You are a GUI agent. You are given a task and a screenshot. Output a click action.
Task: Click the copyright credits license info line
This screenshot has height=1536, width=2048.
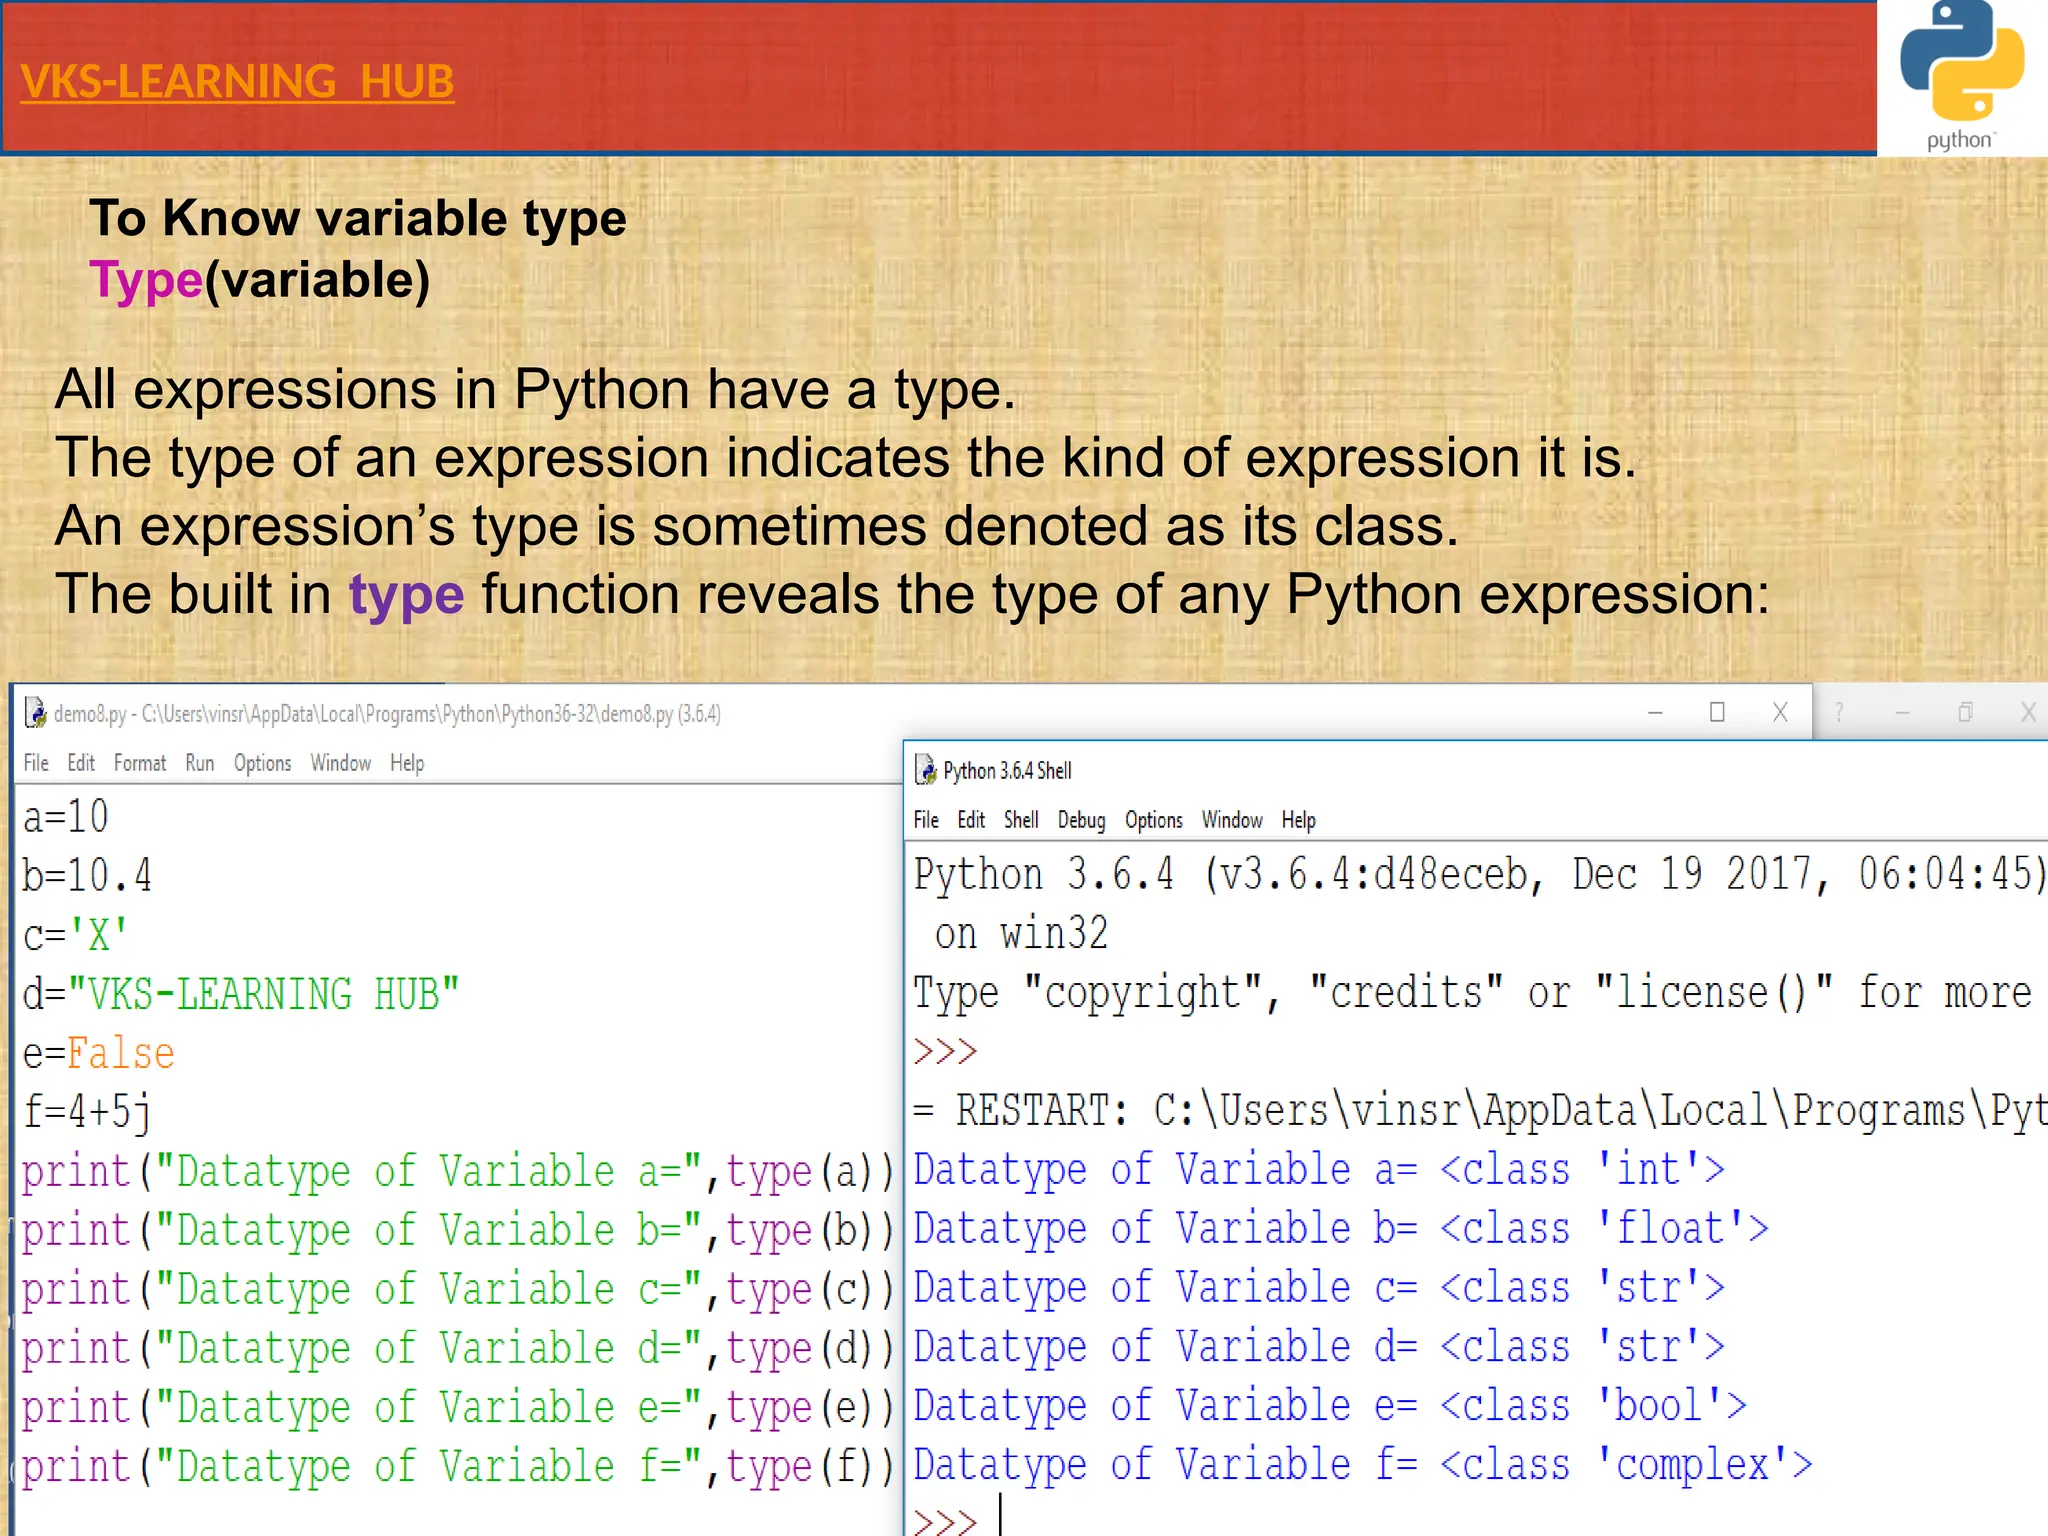pyautogui.click(x=1473, y=993)
